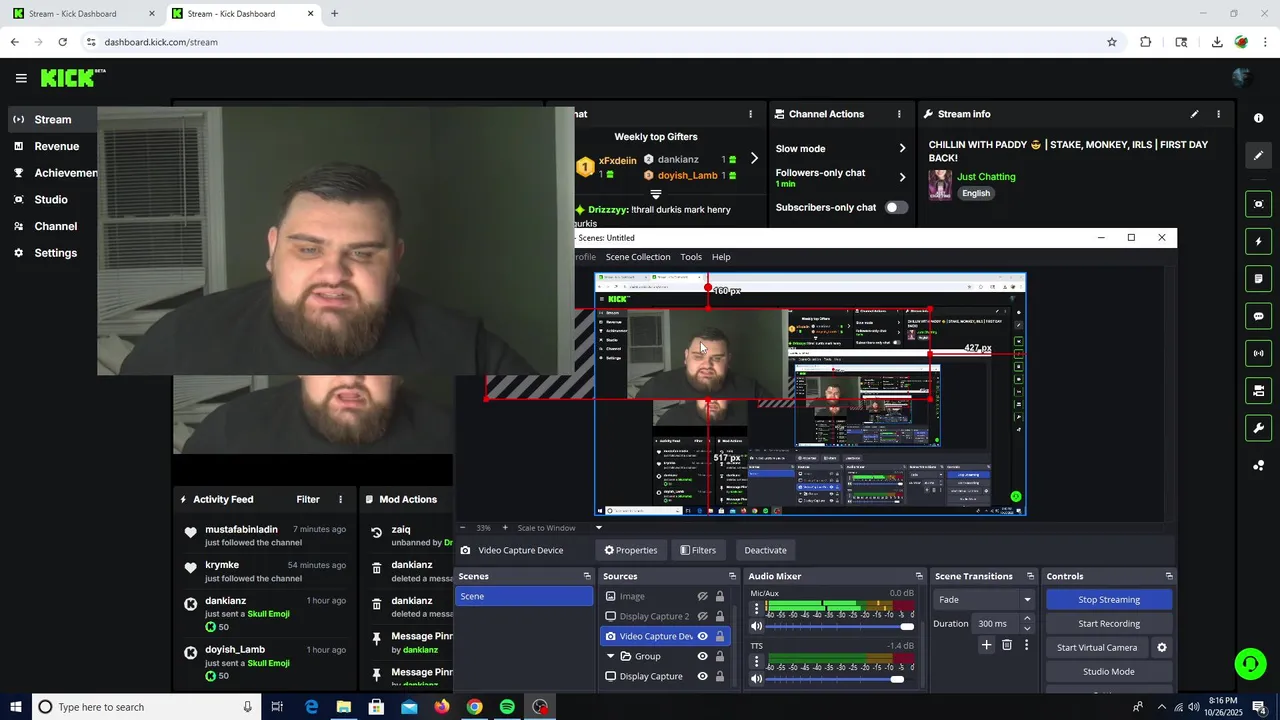Click the broadcast signal icon in sidebar
Viewport: 1280px width, 720px height.
(x=1258, y=353)
